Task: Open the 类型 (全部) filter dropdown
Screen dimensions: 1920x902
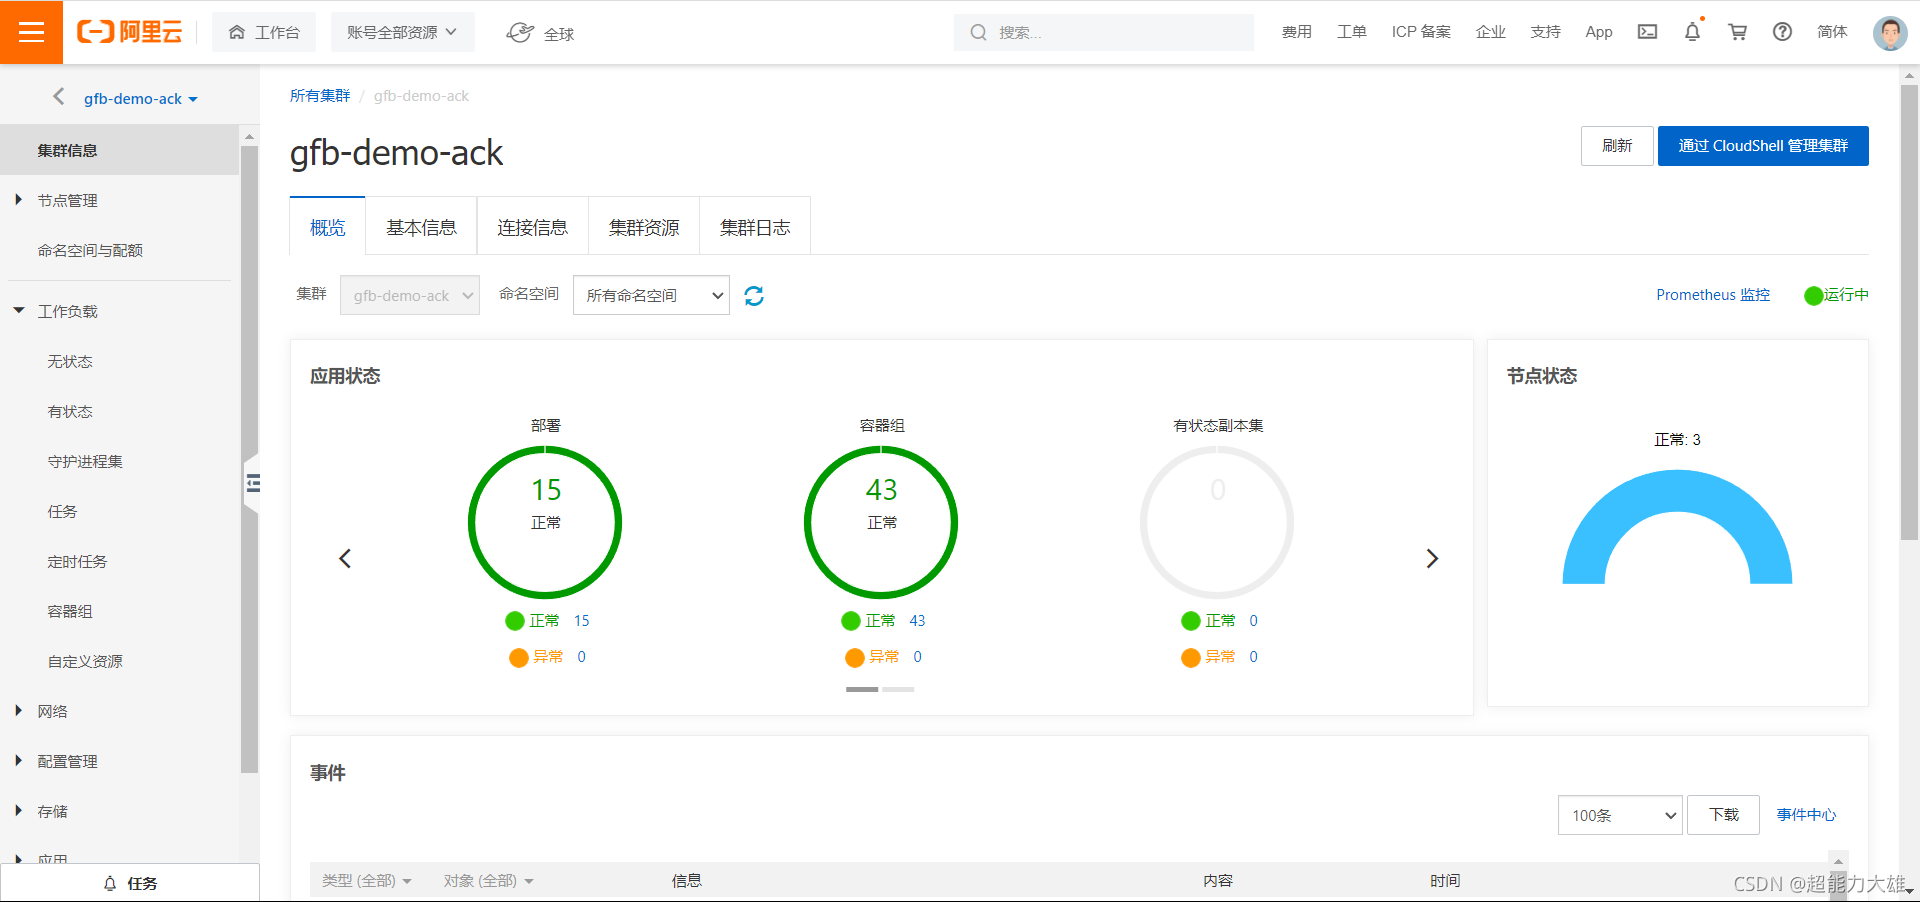Action: click(x=366, y=881)
